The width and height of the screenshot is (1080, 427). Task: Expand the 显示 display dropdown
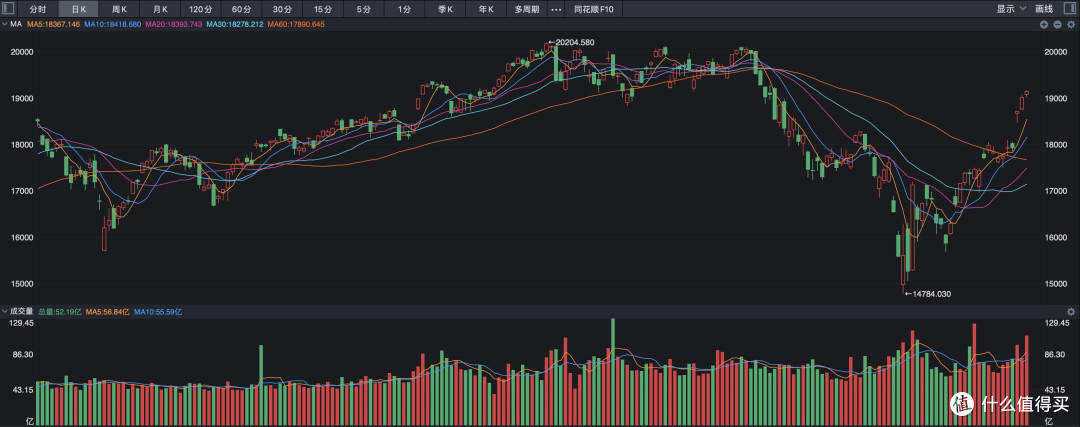coord(1011,9)
